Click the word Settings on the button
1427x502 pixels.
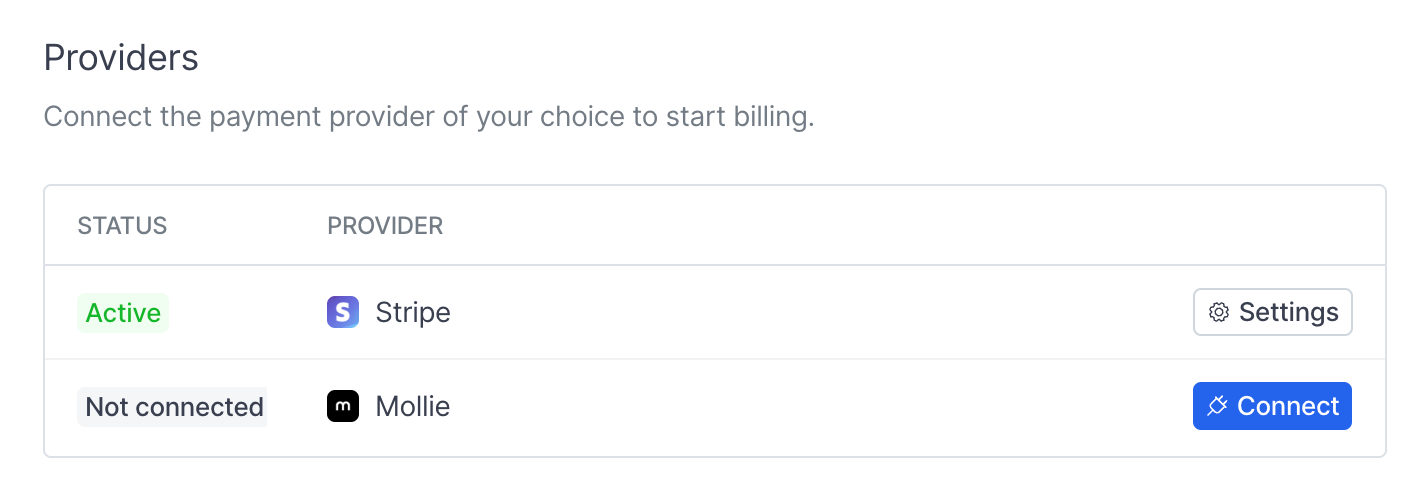click(1289, 313)
